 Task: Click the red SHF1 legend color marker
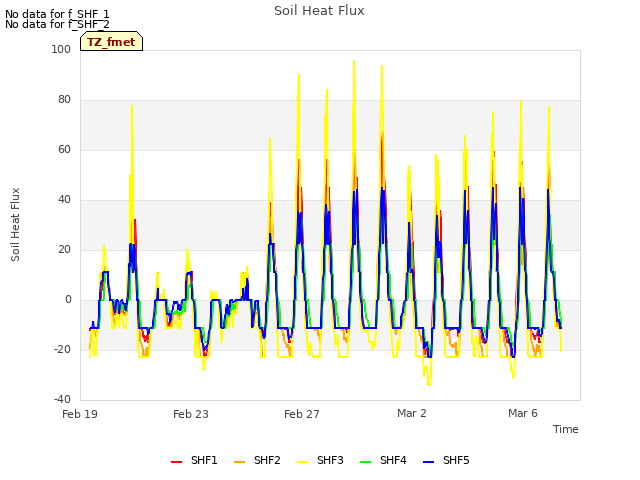coord(176,462)
